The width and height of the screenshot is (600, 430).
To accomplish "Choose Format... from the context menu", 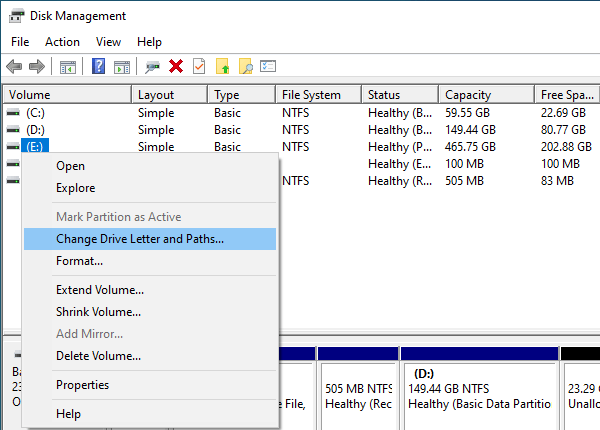I will [x=150, y=261].
